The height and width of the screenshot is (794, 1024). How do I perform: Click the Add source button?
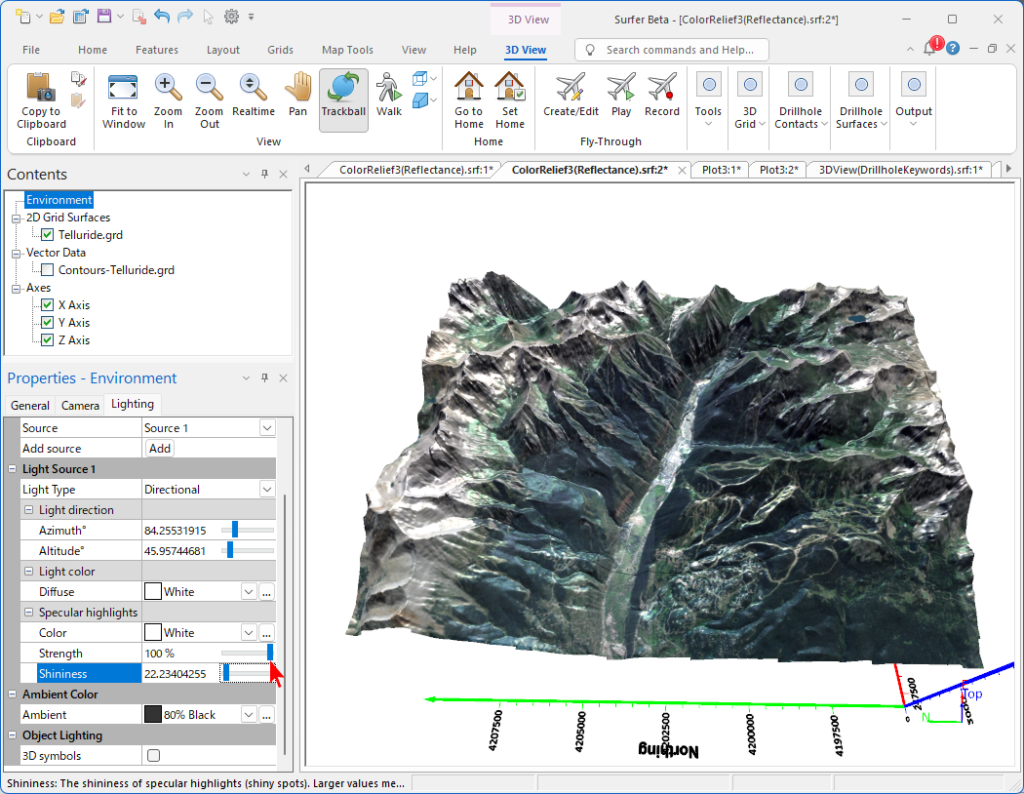click(159, 449)
